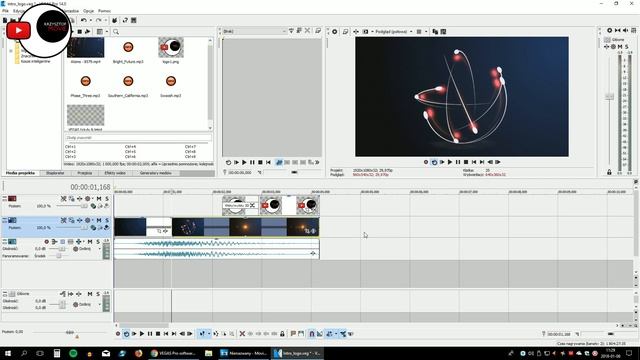Toggle loop playback in the timeline transport bar

click(126, 334)
